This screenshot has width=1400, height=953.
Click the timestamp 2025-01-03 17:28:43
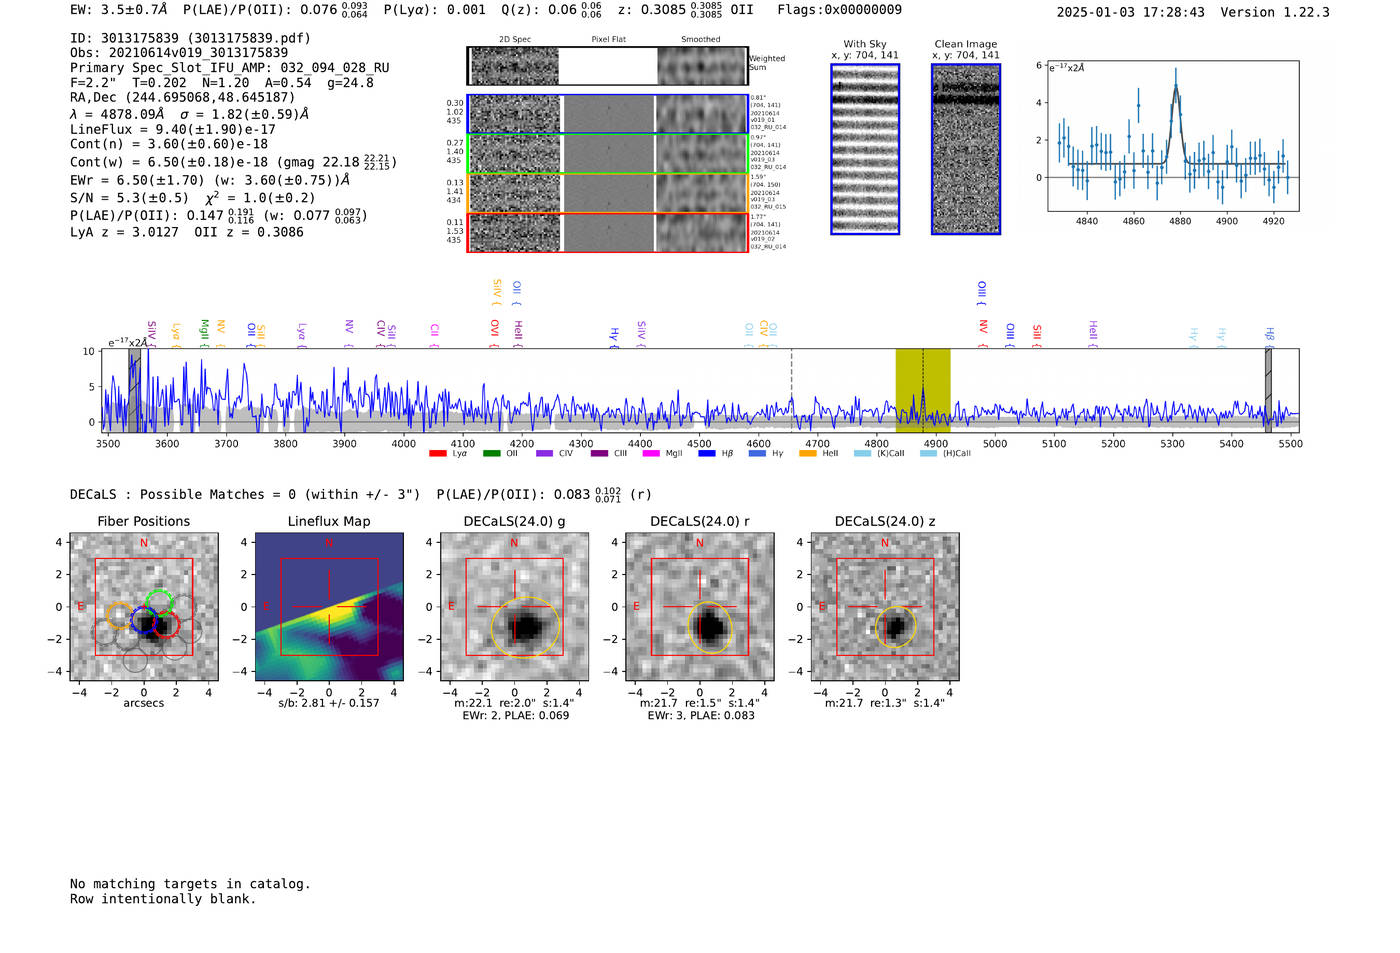click(1131, 12)
